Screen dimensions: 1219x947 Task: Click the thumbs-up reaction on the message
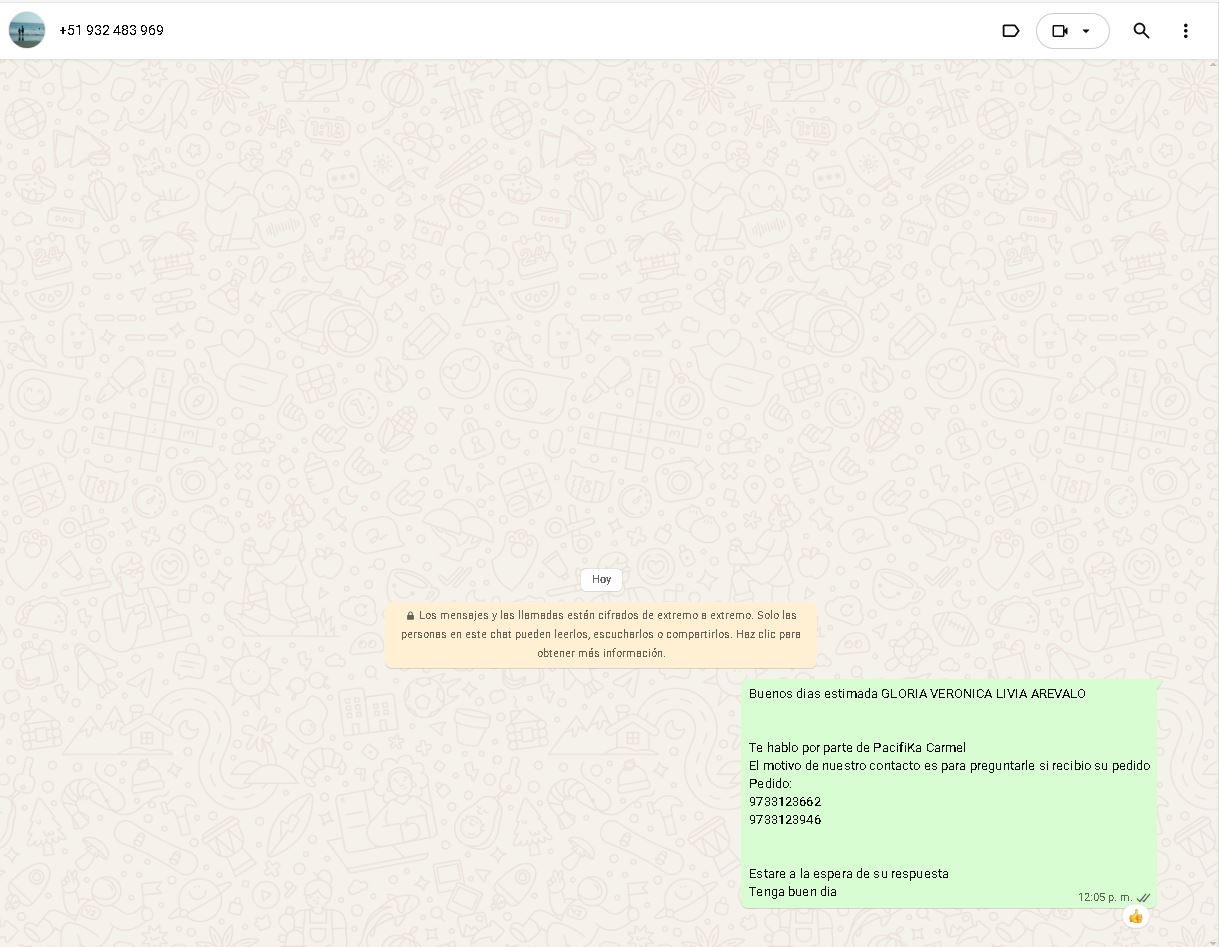[x=1135, y=916]
